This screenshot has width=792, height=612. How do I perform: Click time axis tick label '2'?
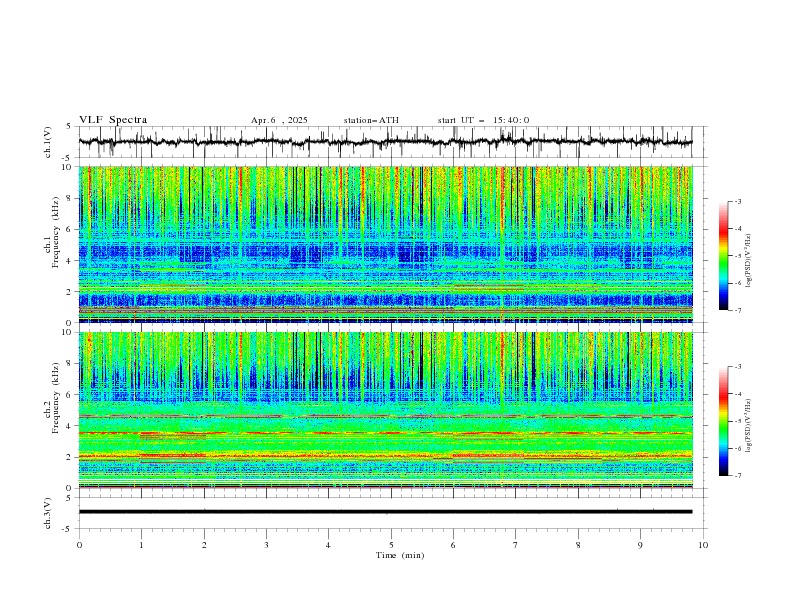pos(204,545)
